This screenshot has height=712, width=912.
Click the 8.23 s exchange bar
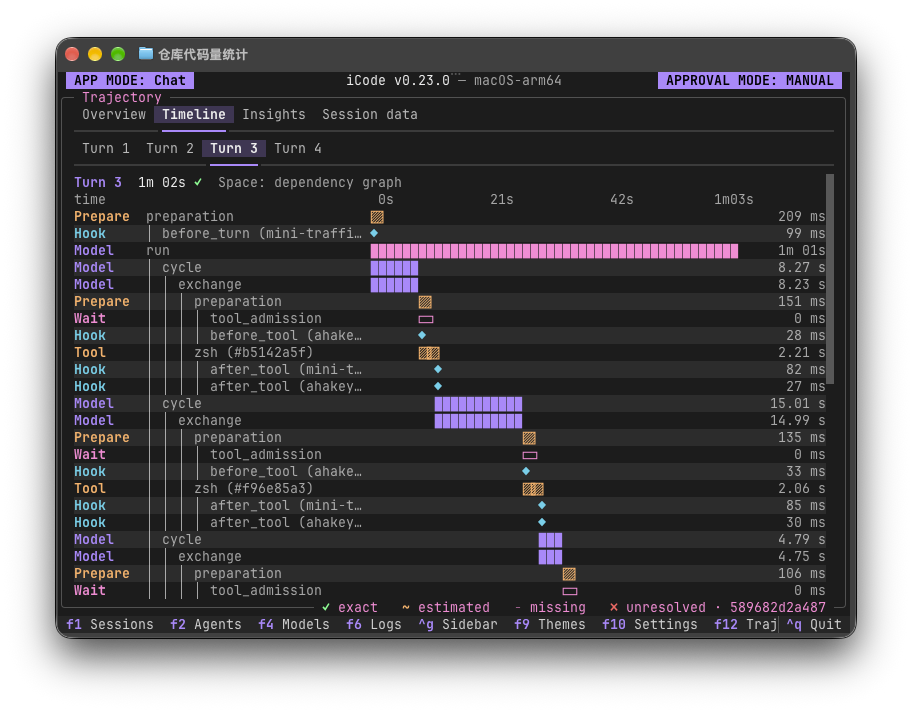[x=394, y=284]
